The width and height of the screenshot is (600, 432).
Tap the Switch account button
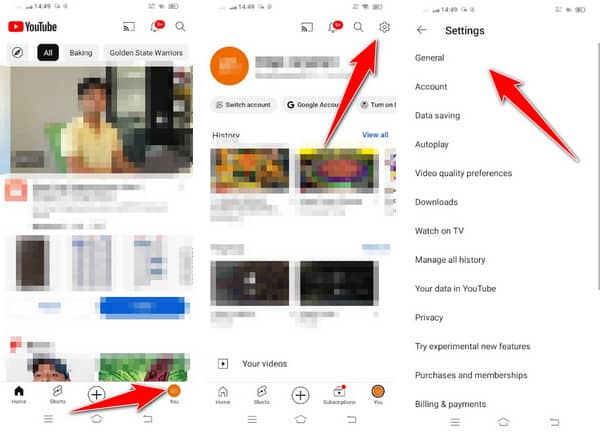[243, 104]
